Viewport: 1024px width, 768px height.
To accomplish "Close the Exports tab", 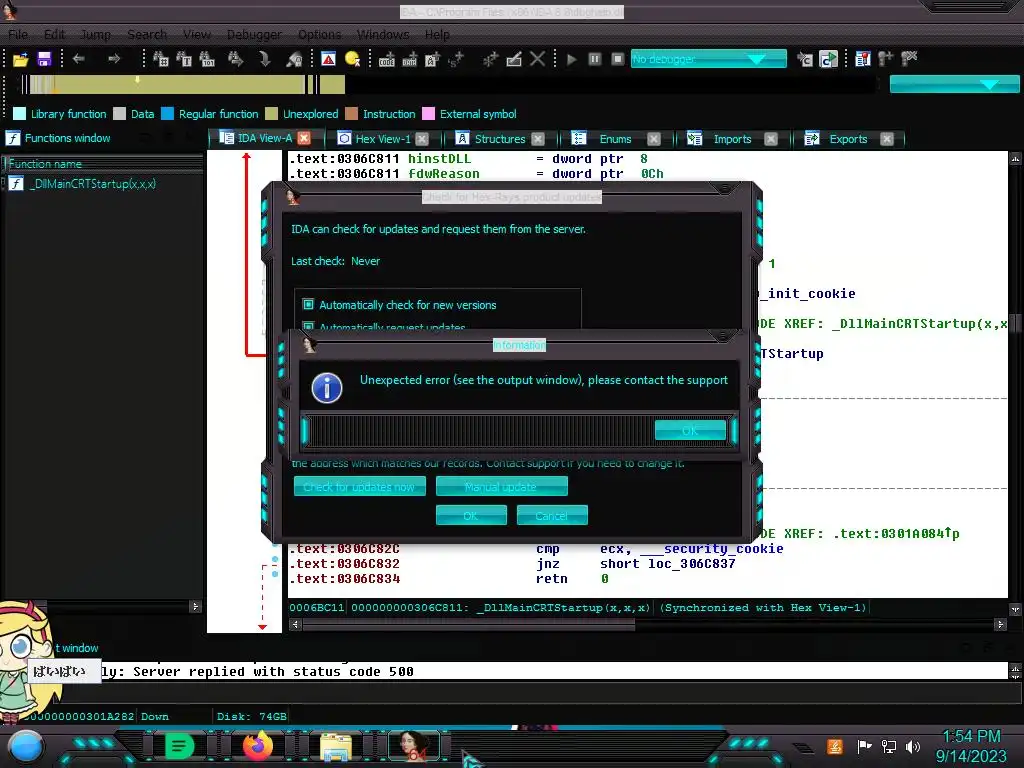I will [886, 139].
